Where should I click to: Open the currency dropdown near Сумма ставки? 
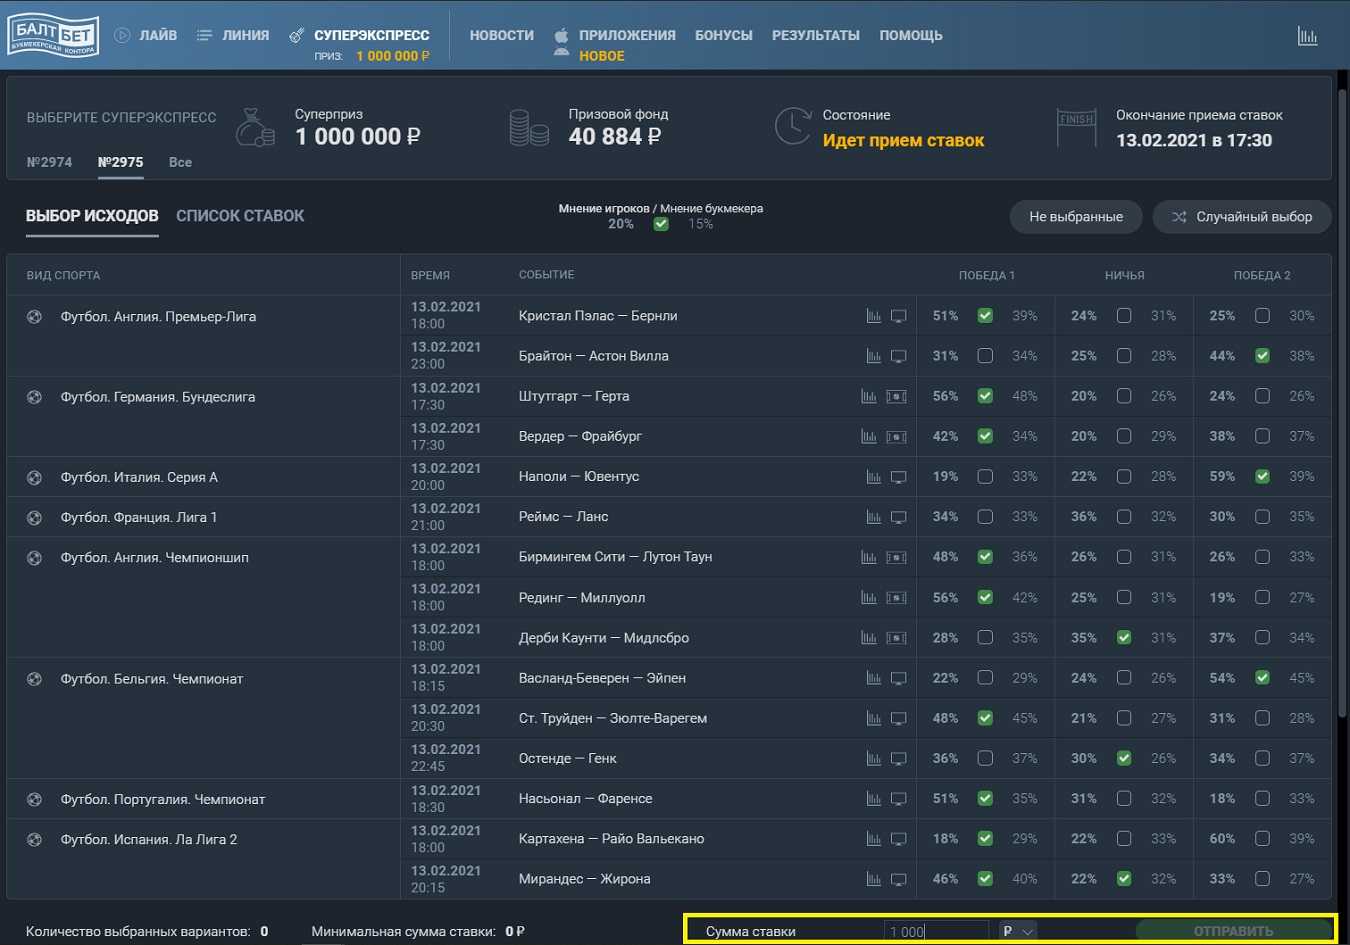(x=1018, y=931)
